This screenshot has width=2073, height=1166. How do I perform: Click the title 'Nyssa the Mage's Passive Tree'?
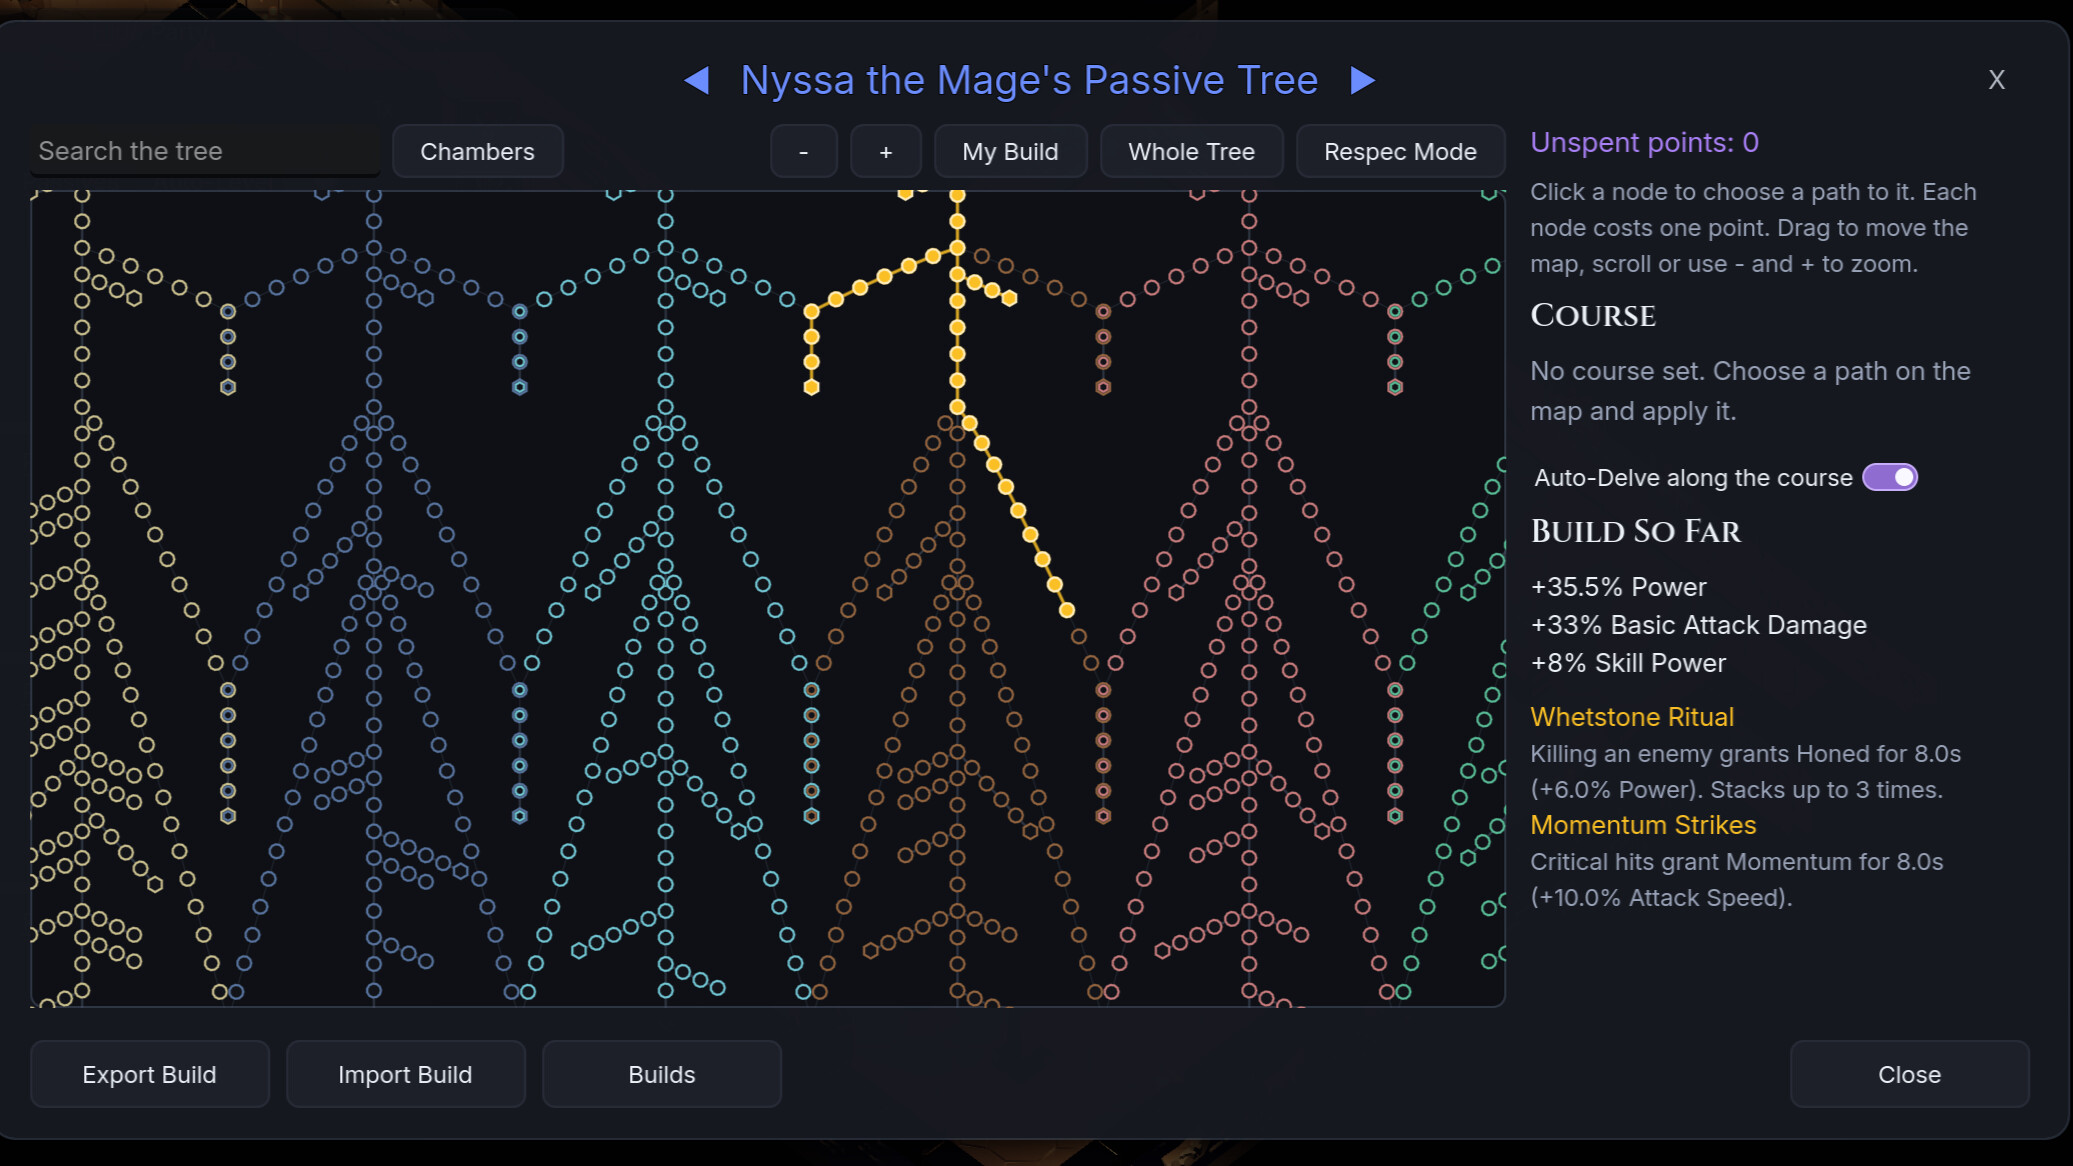coord(1029,80)
